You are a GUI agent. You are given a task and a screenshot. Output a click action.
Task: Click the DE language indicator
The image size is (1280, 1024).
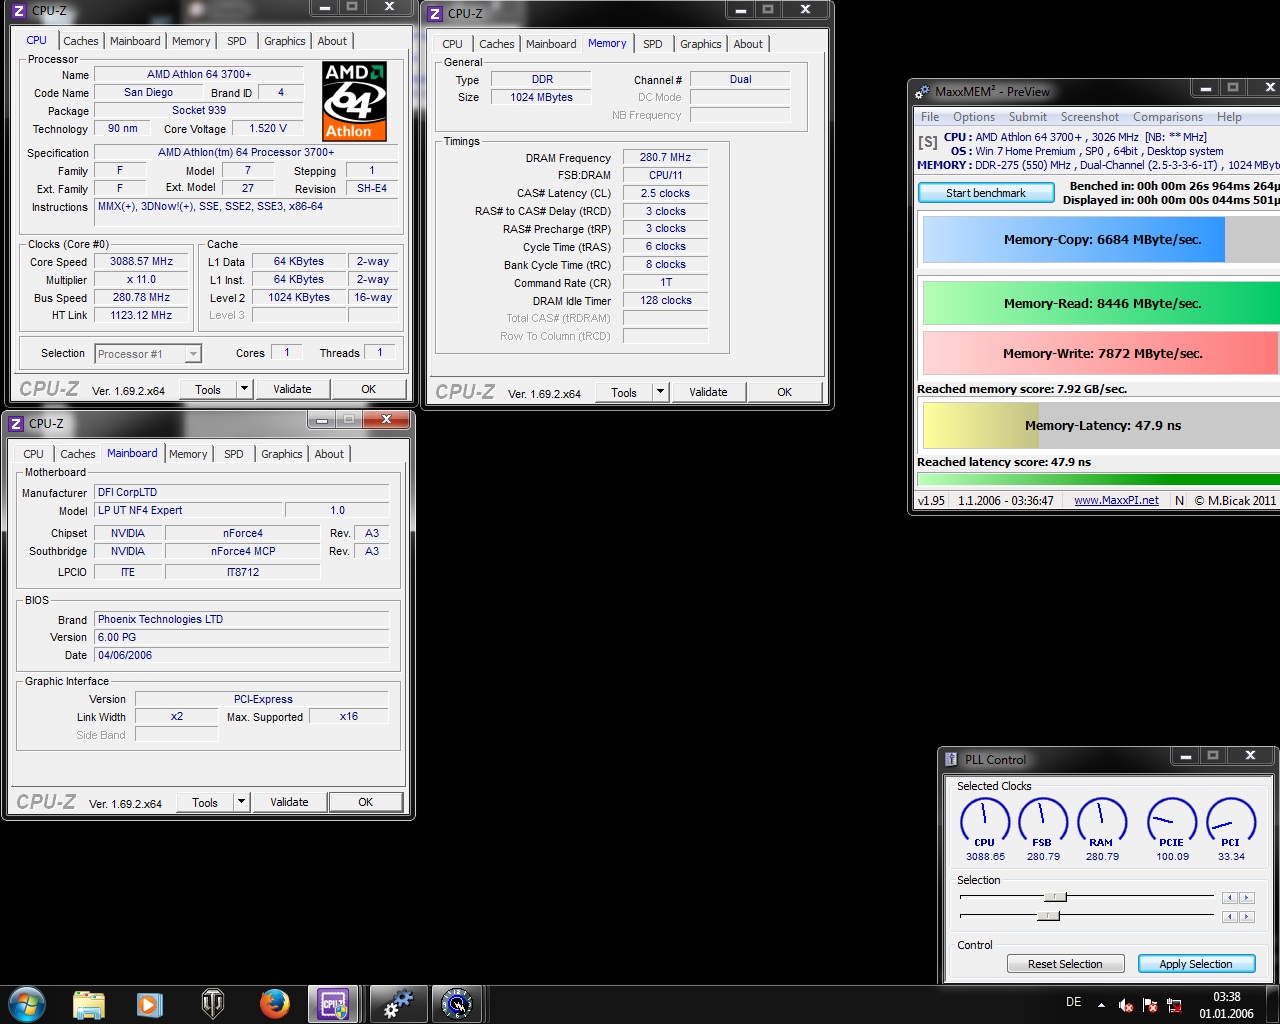pos(1073,1002)
